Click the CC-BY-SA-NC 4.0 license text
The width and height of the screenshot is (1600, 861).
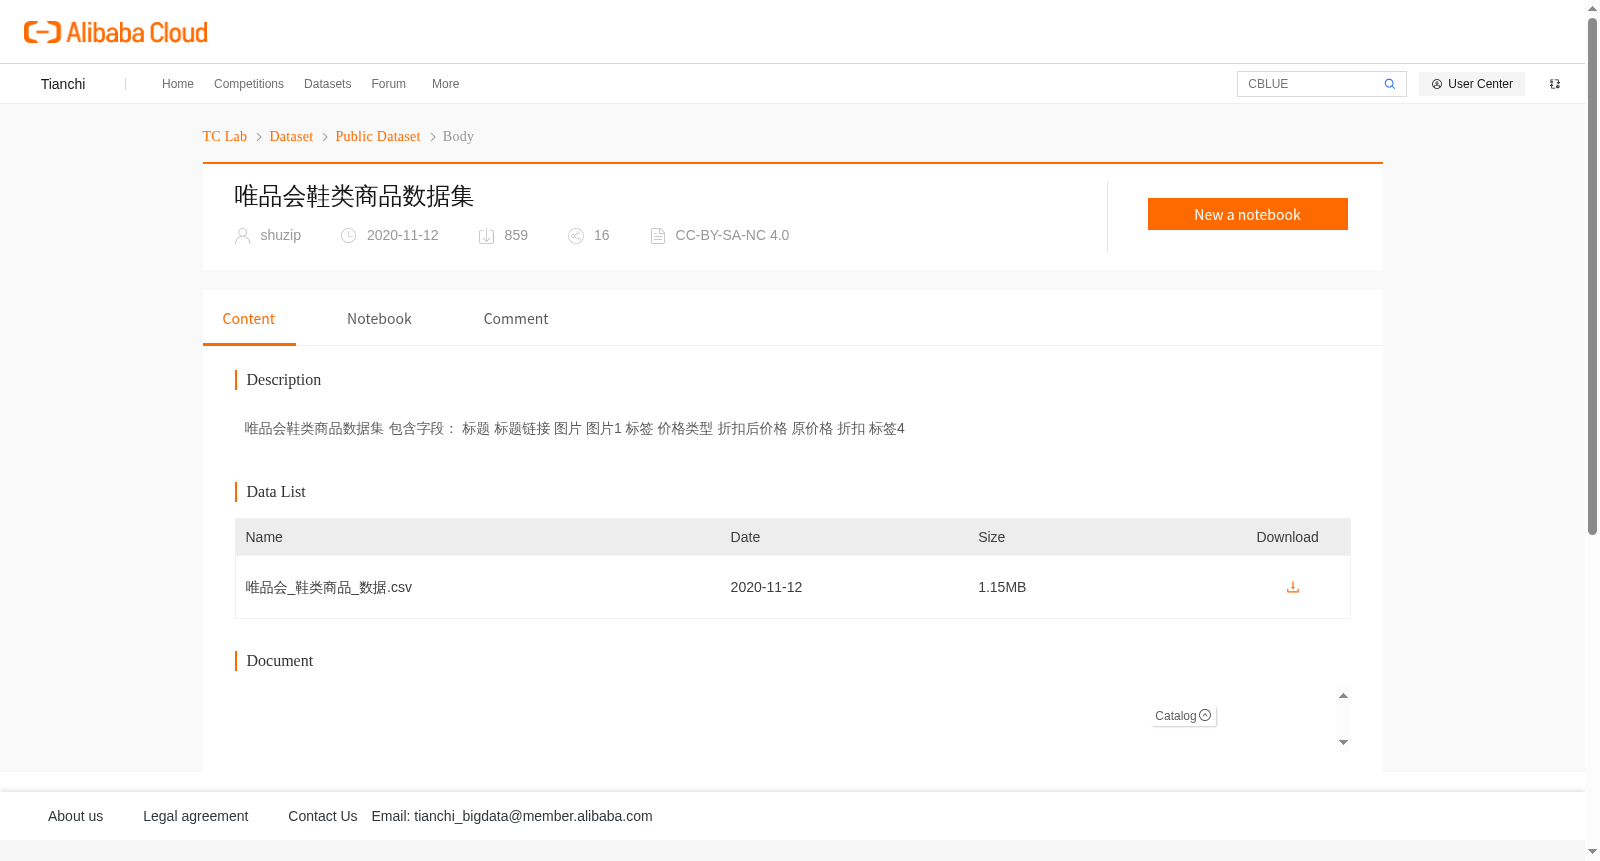point(732,236)
